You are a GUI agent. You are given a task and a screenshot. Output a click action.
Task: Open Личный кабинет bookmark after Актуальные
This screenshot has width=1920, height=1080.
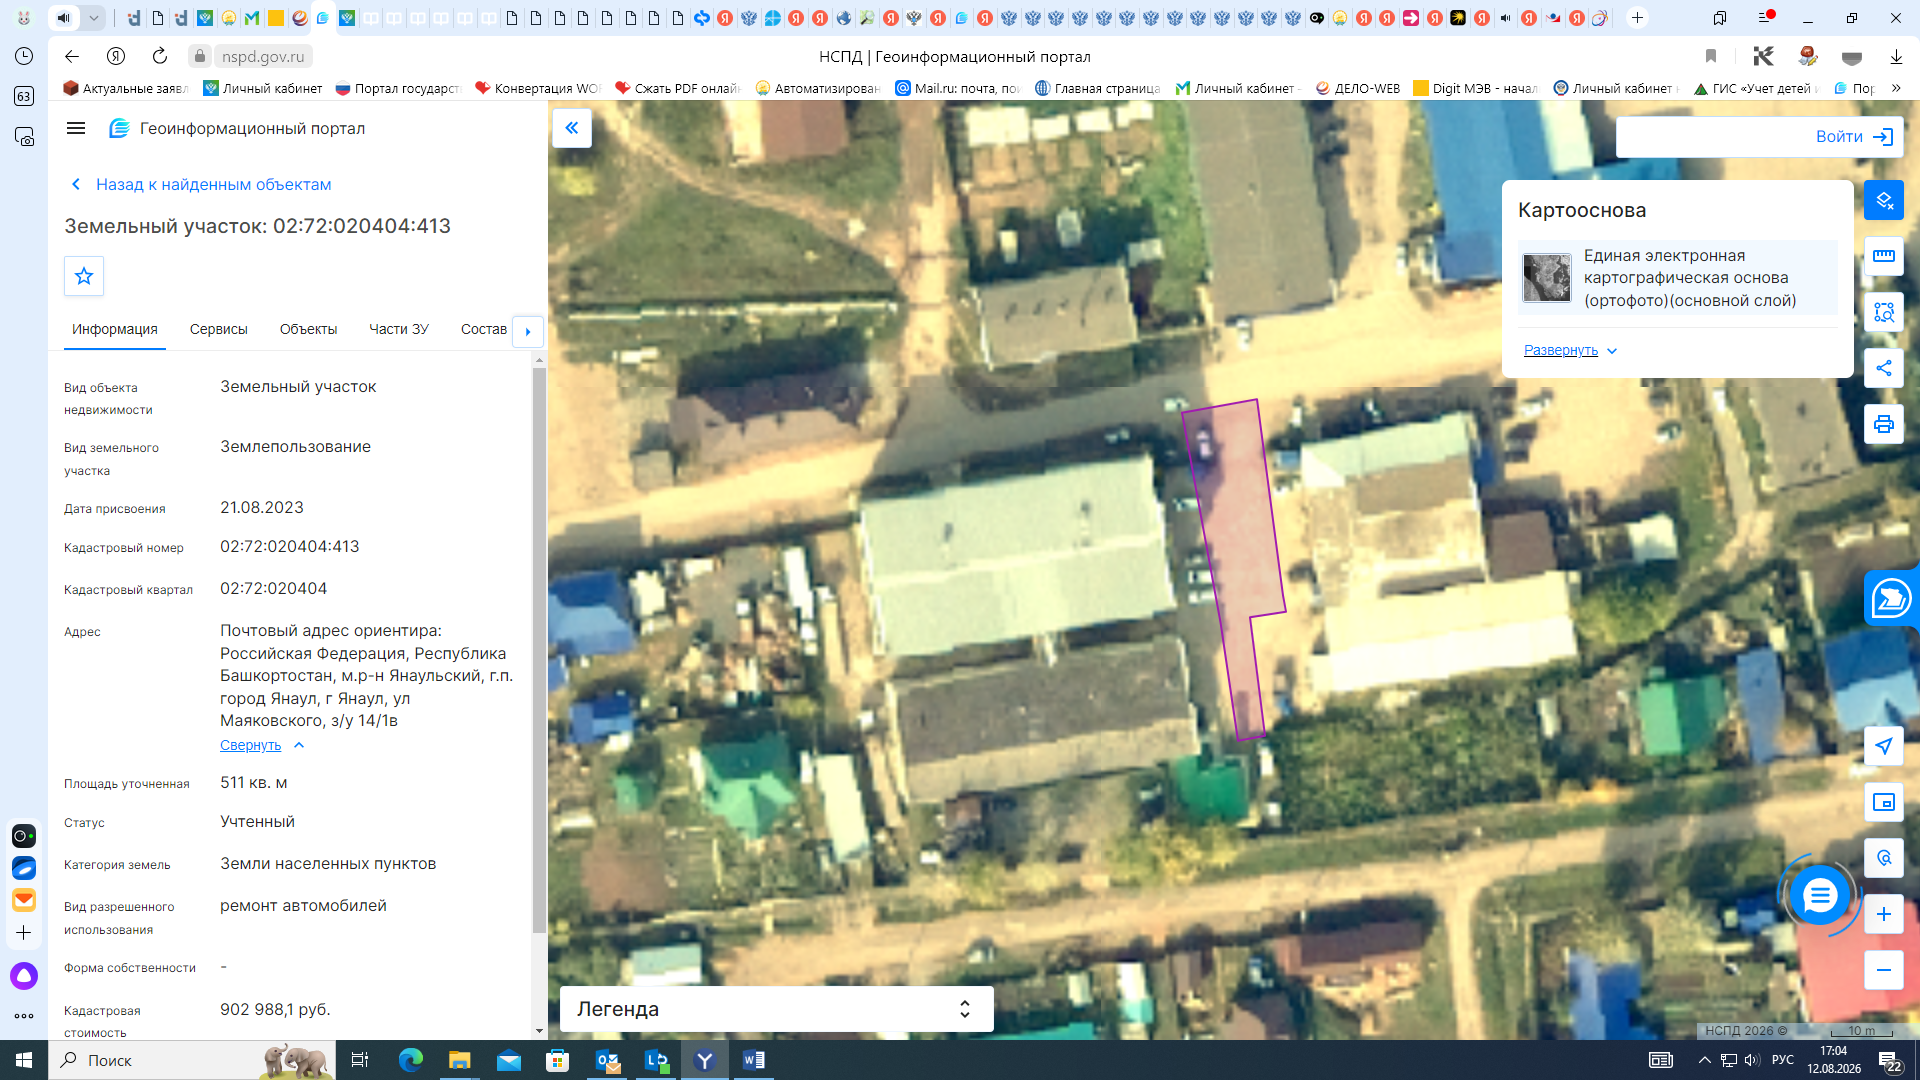coord(263,88)
